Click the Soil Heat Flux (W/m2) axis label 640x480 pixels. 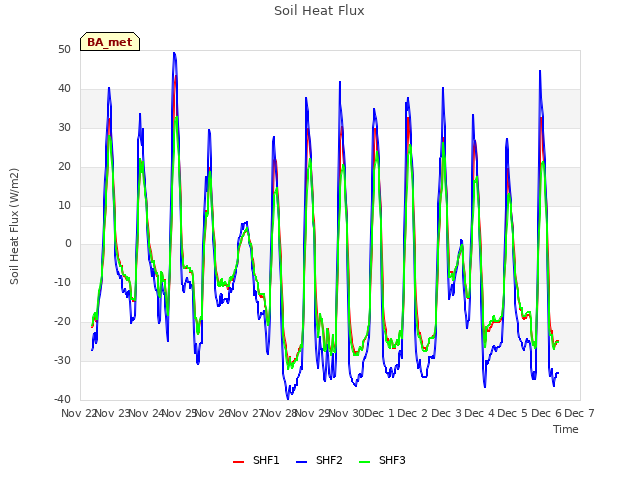point(14,226)
